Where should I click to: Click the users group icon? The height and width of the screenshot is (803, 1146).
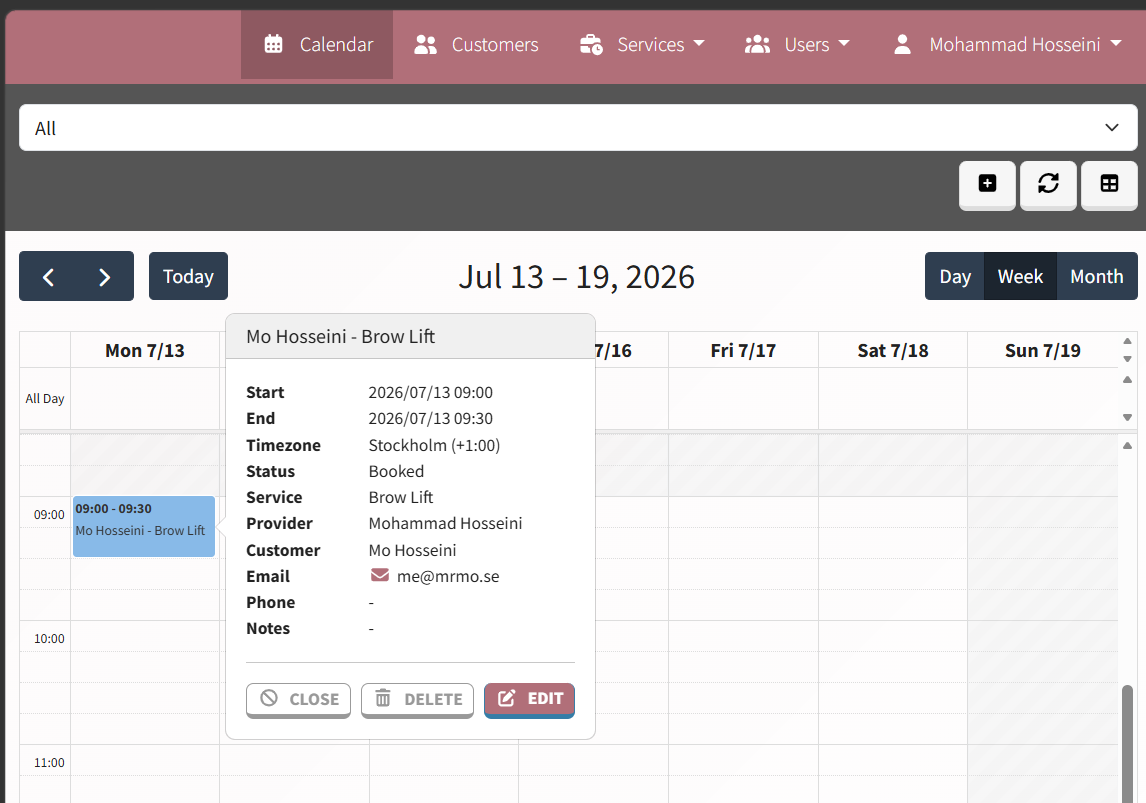[x=757, y=45]
